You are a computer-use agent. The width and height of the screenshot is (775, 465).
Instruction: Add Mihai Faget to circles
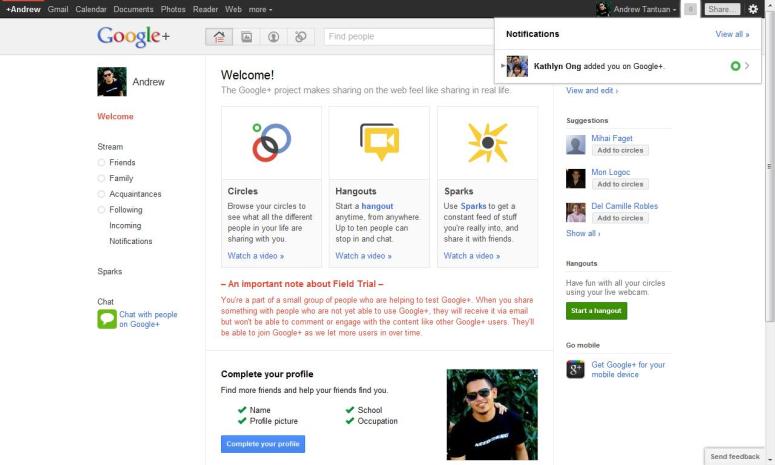[x=620, y=150]
